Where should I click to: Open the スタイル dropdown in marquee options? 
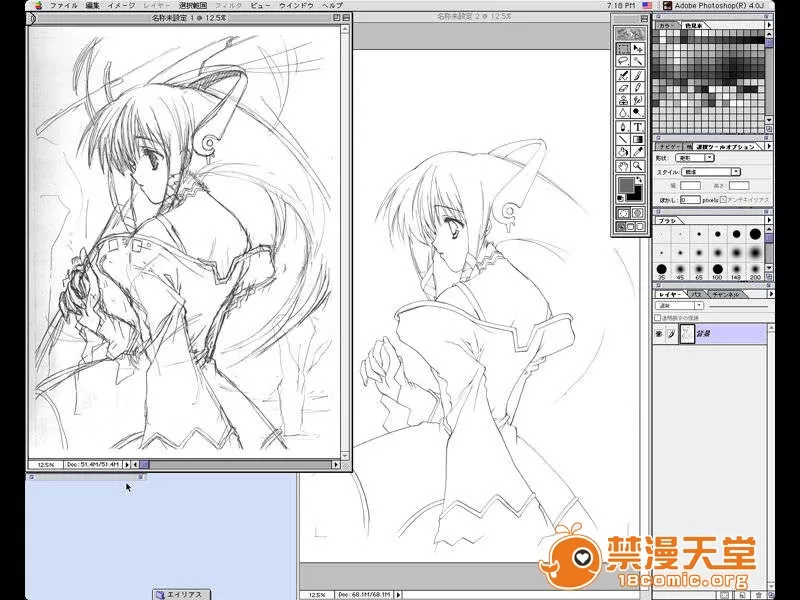point(709,172)
